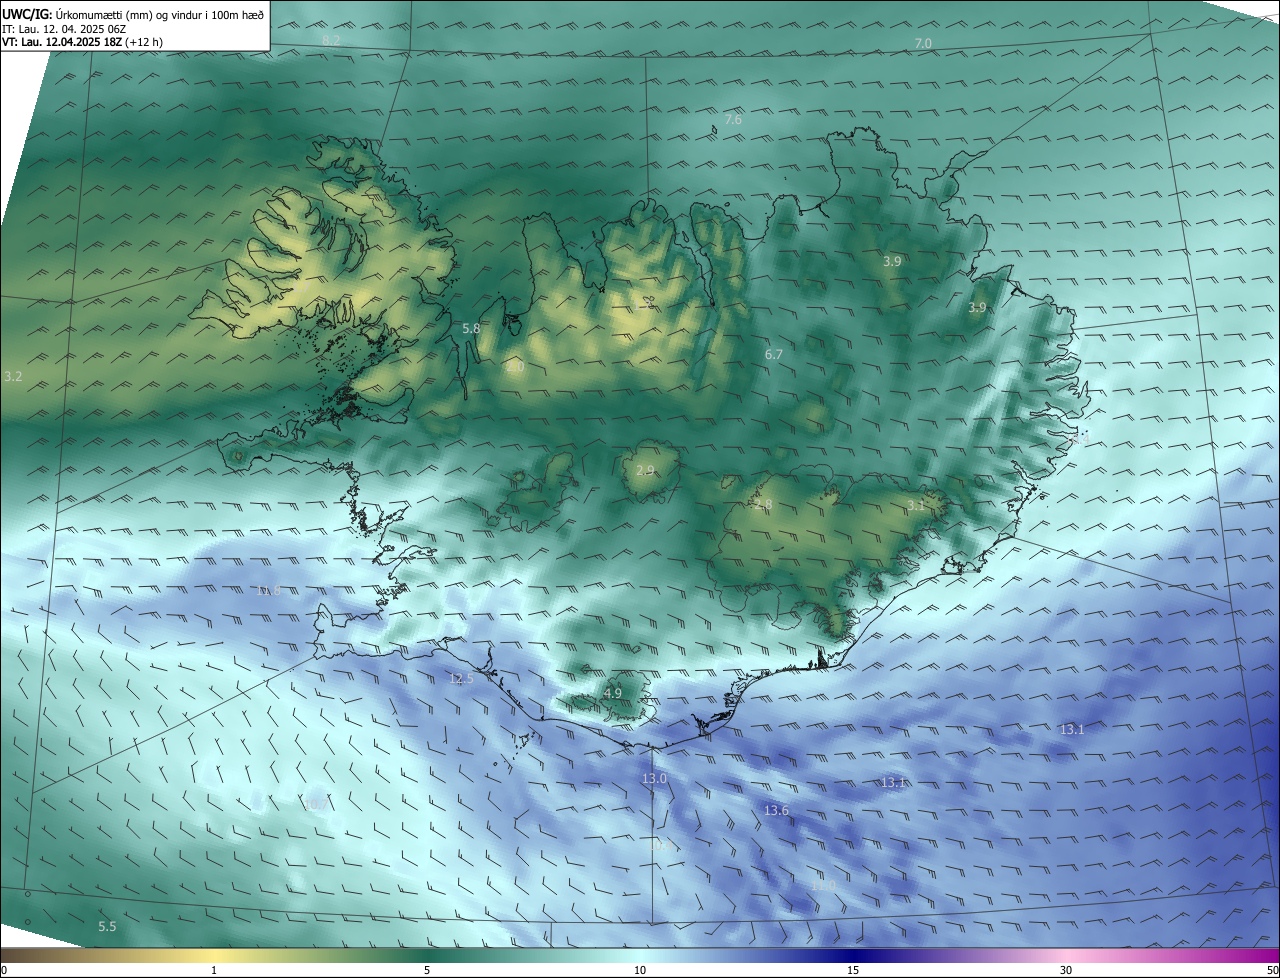This screenshot has width=1280, height=978.
Task: Click the 13.6 value label on the map
Action: pos(776,810)
